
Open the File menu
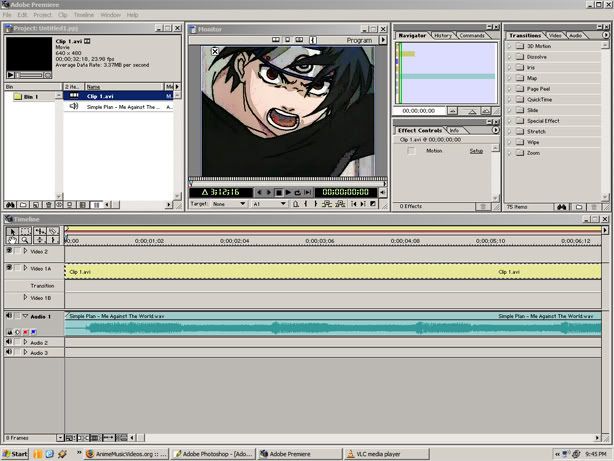click(7, 15)
